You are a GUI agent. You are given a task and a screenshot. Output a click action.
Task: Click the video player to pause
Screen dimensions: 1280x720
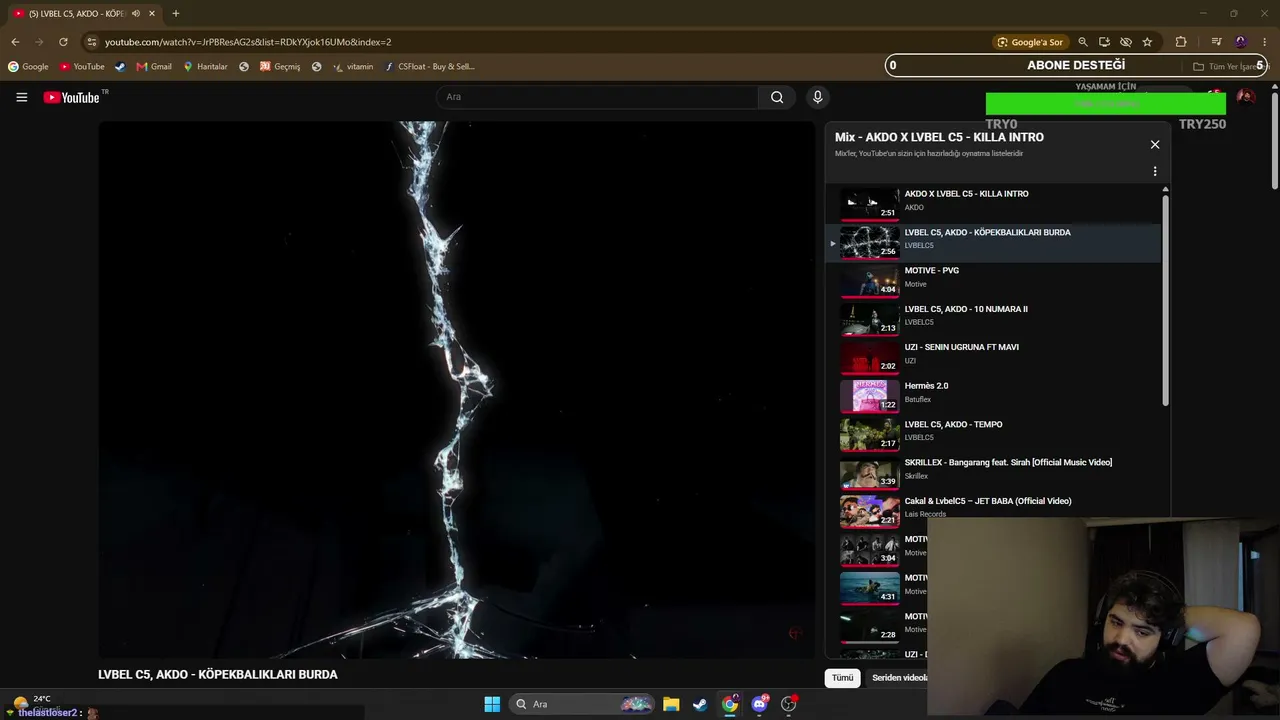tap(456, 390)
